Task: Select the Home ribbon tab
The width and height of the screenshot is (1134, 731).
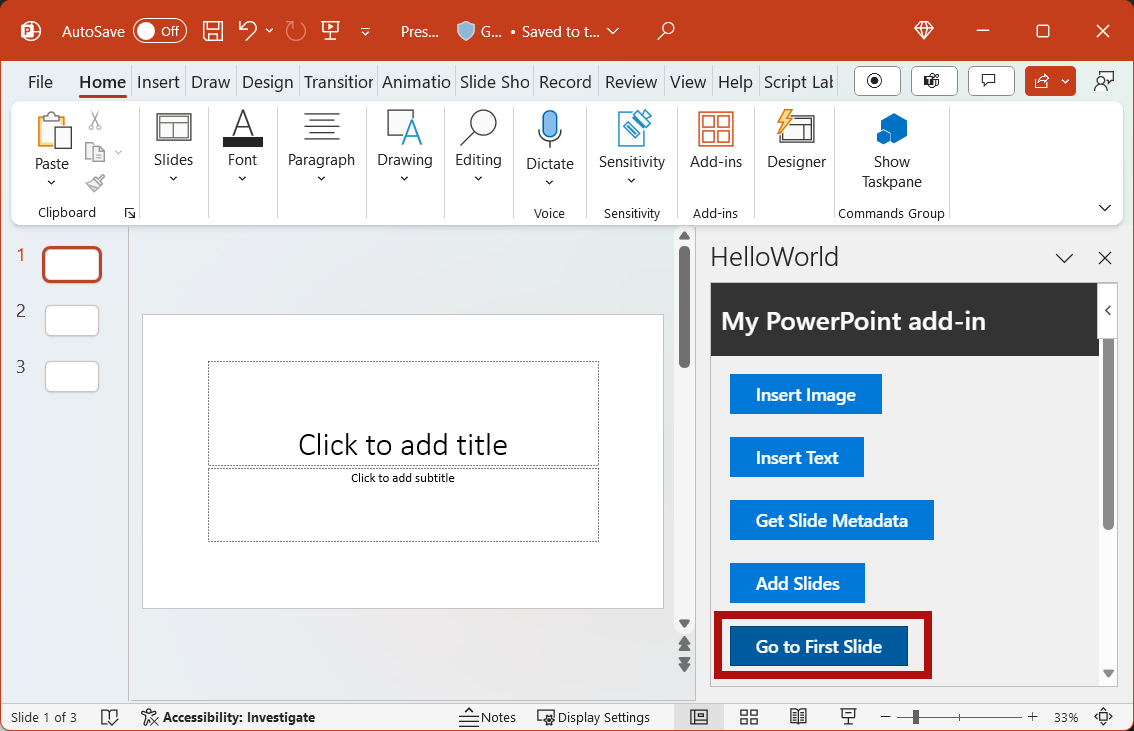Action: pyautogui.click(x=102, y=82)
